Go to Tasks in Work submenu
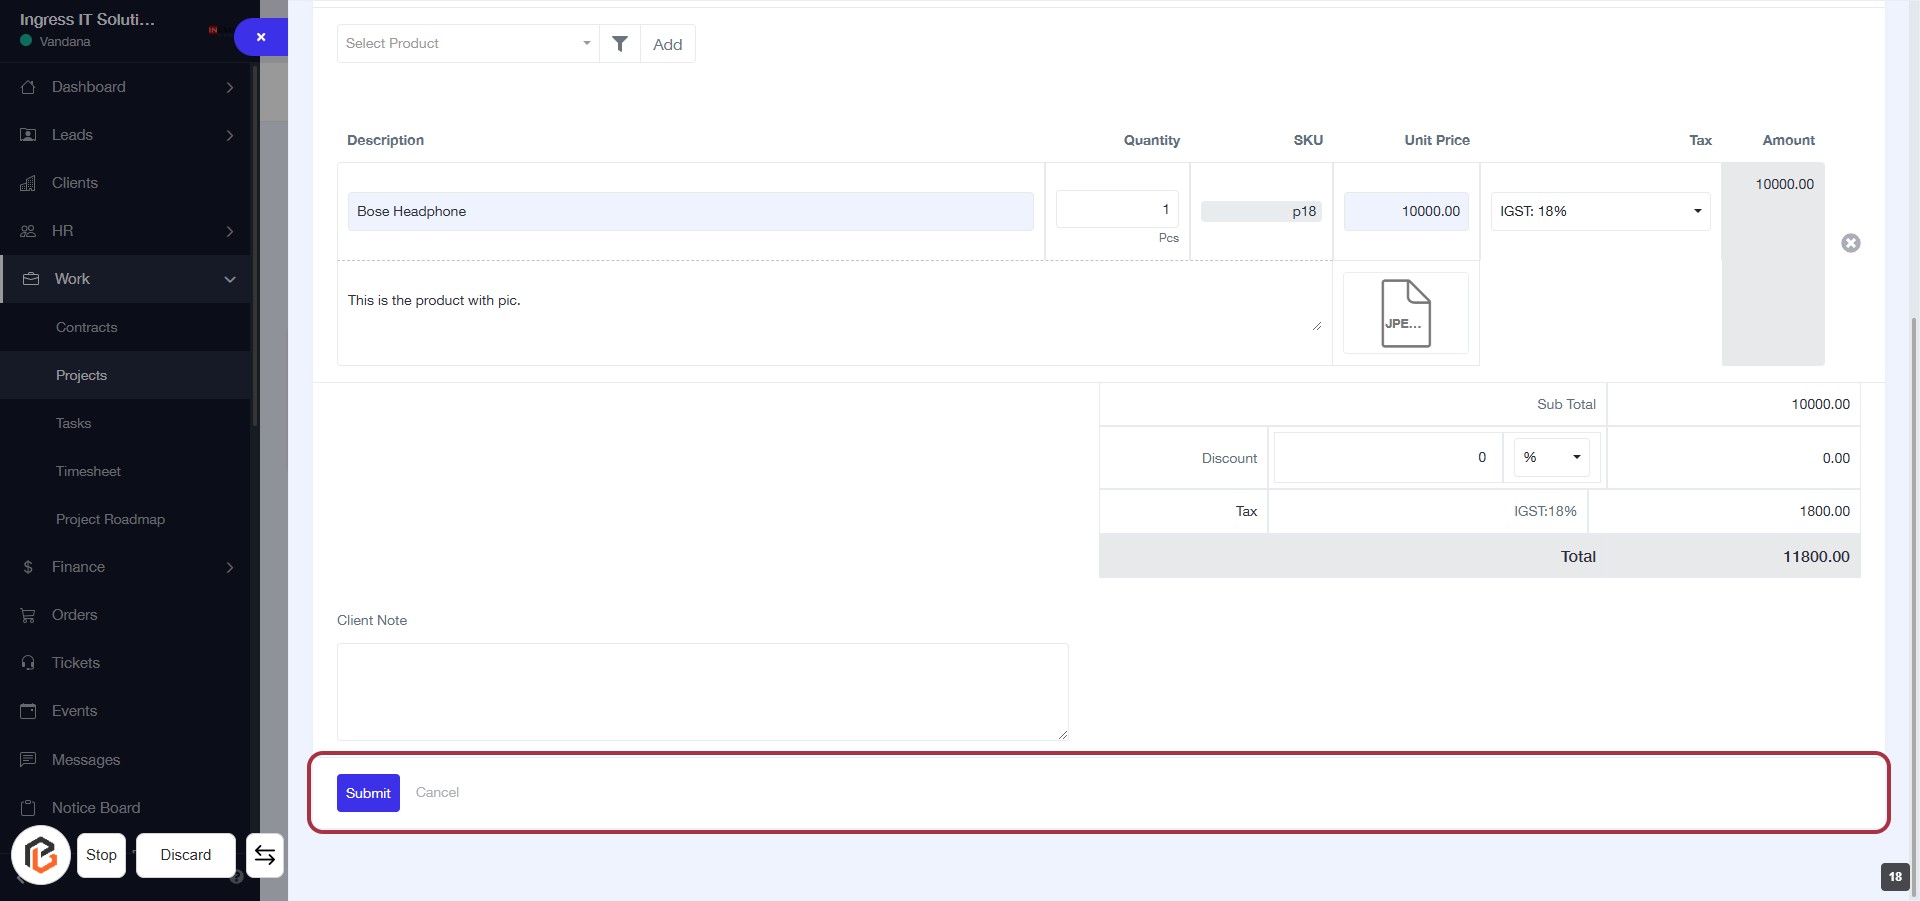Screen dimensions: 1920x901 tap(73, 423)
